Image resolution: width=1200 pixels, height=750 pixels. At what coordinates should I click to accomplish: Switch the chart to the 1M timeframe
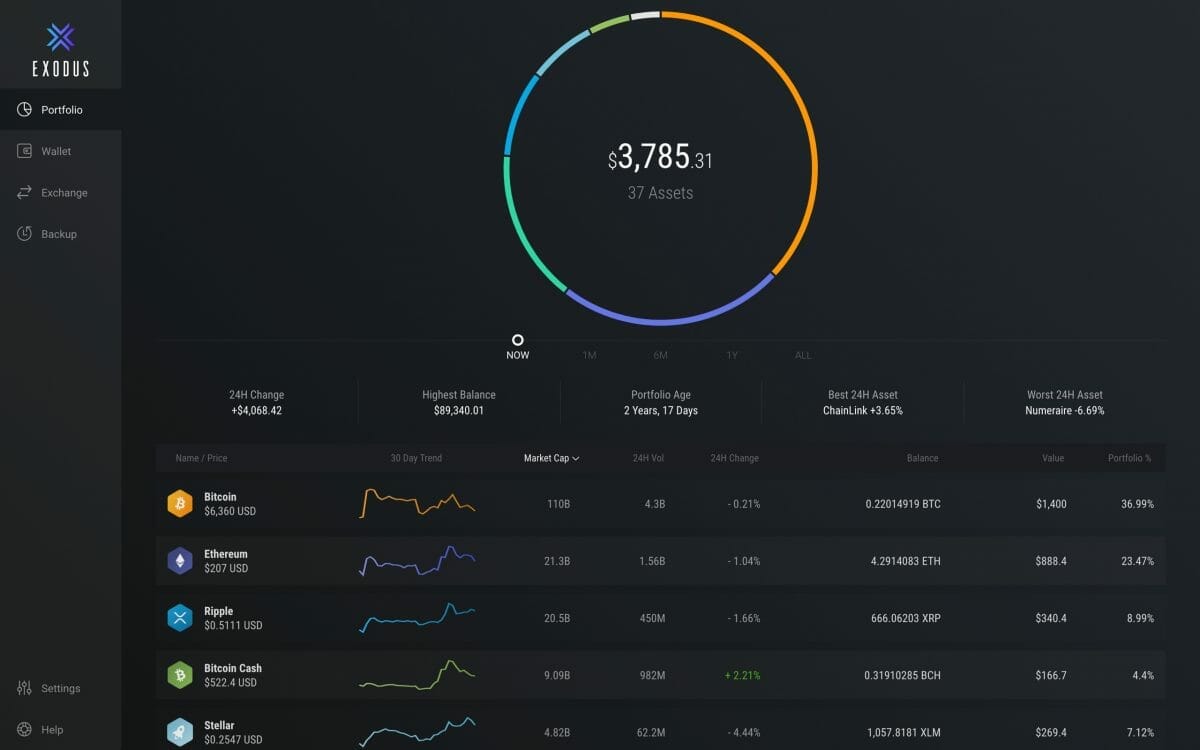pos(589,354)
